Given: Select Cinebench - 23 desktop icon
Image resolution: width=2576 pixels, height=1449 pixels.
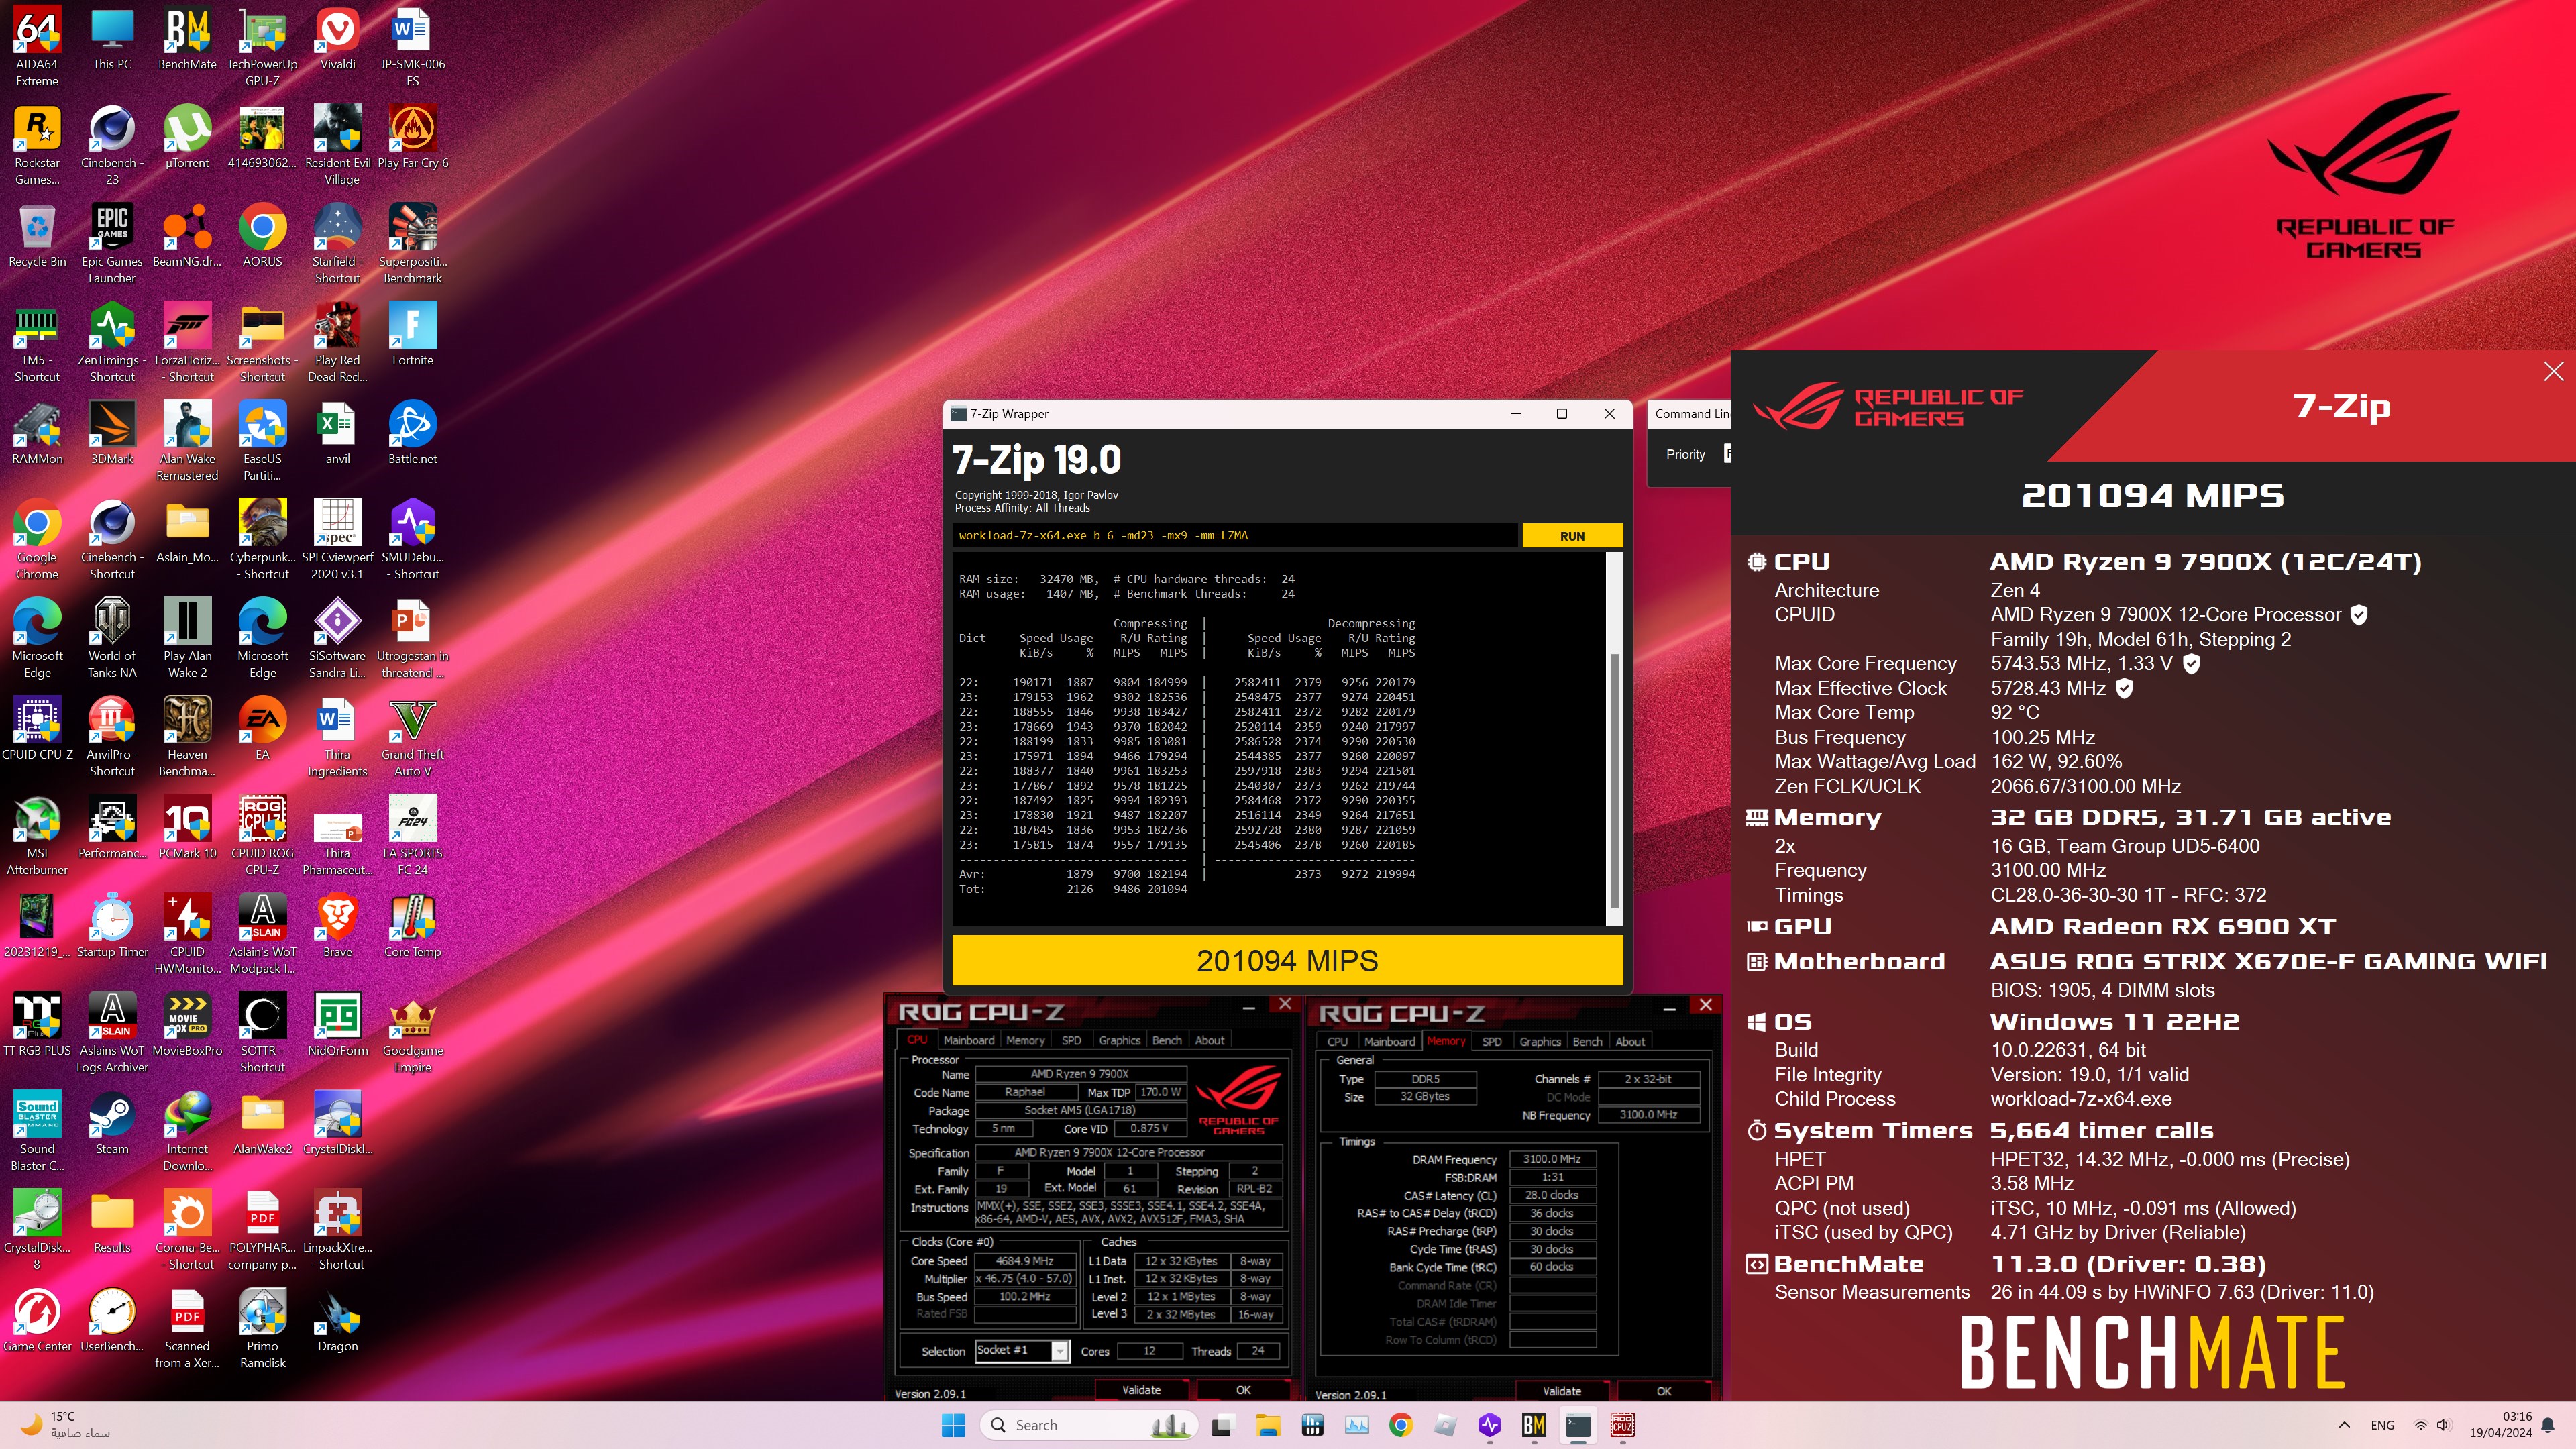Looking at the screenshot, I should click(112, 145).
